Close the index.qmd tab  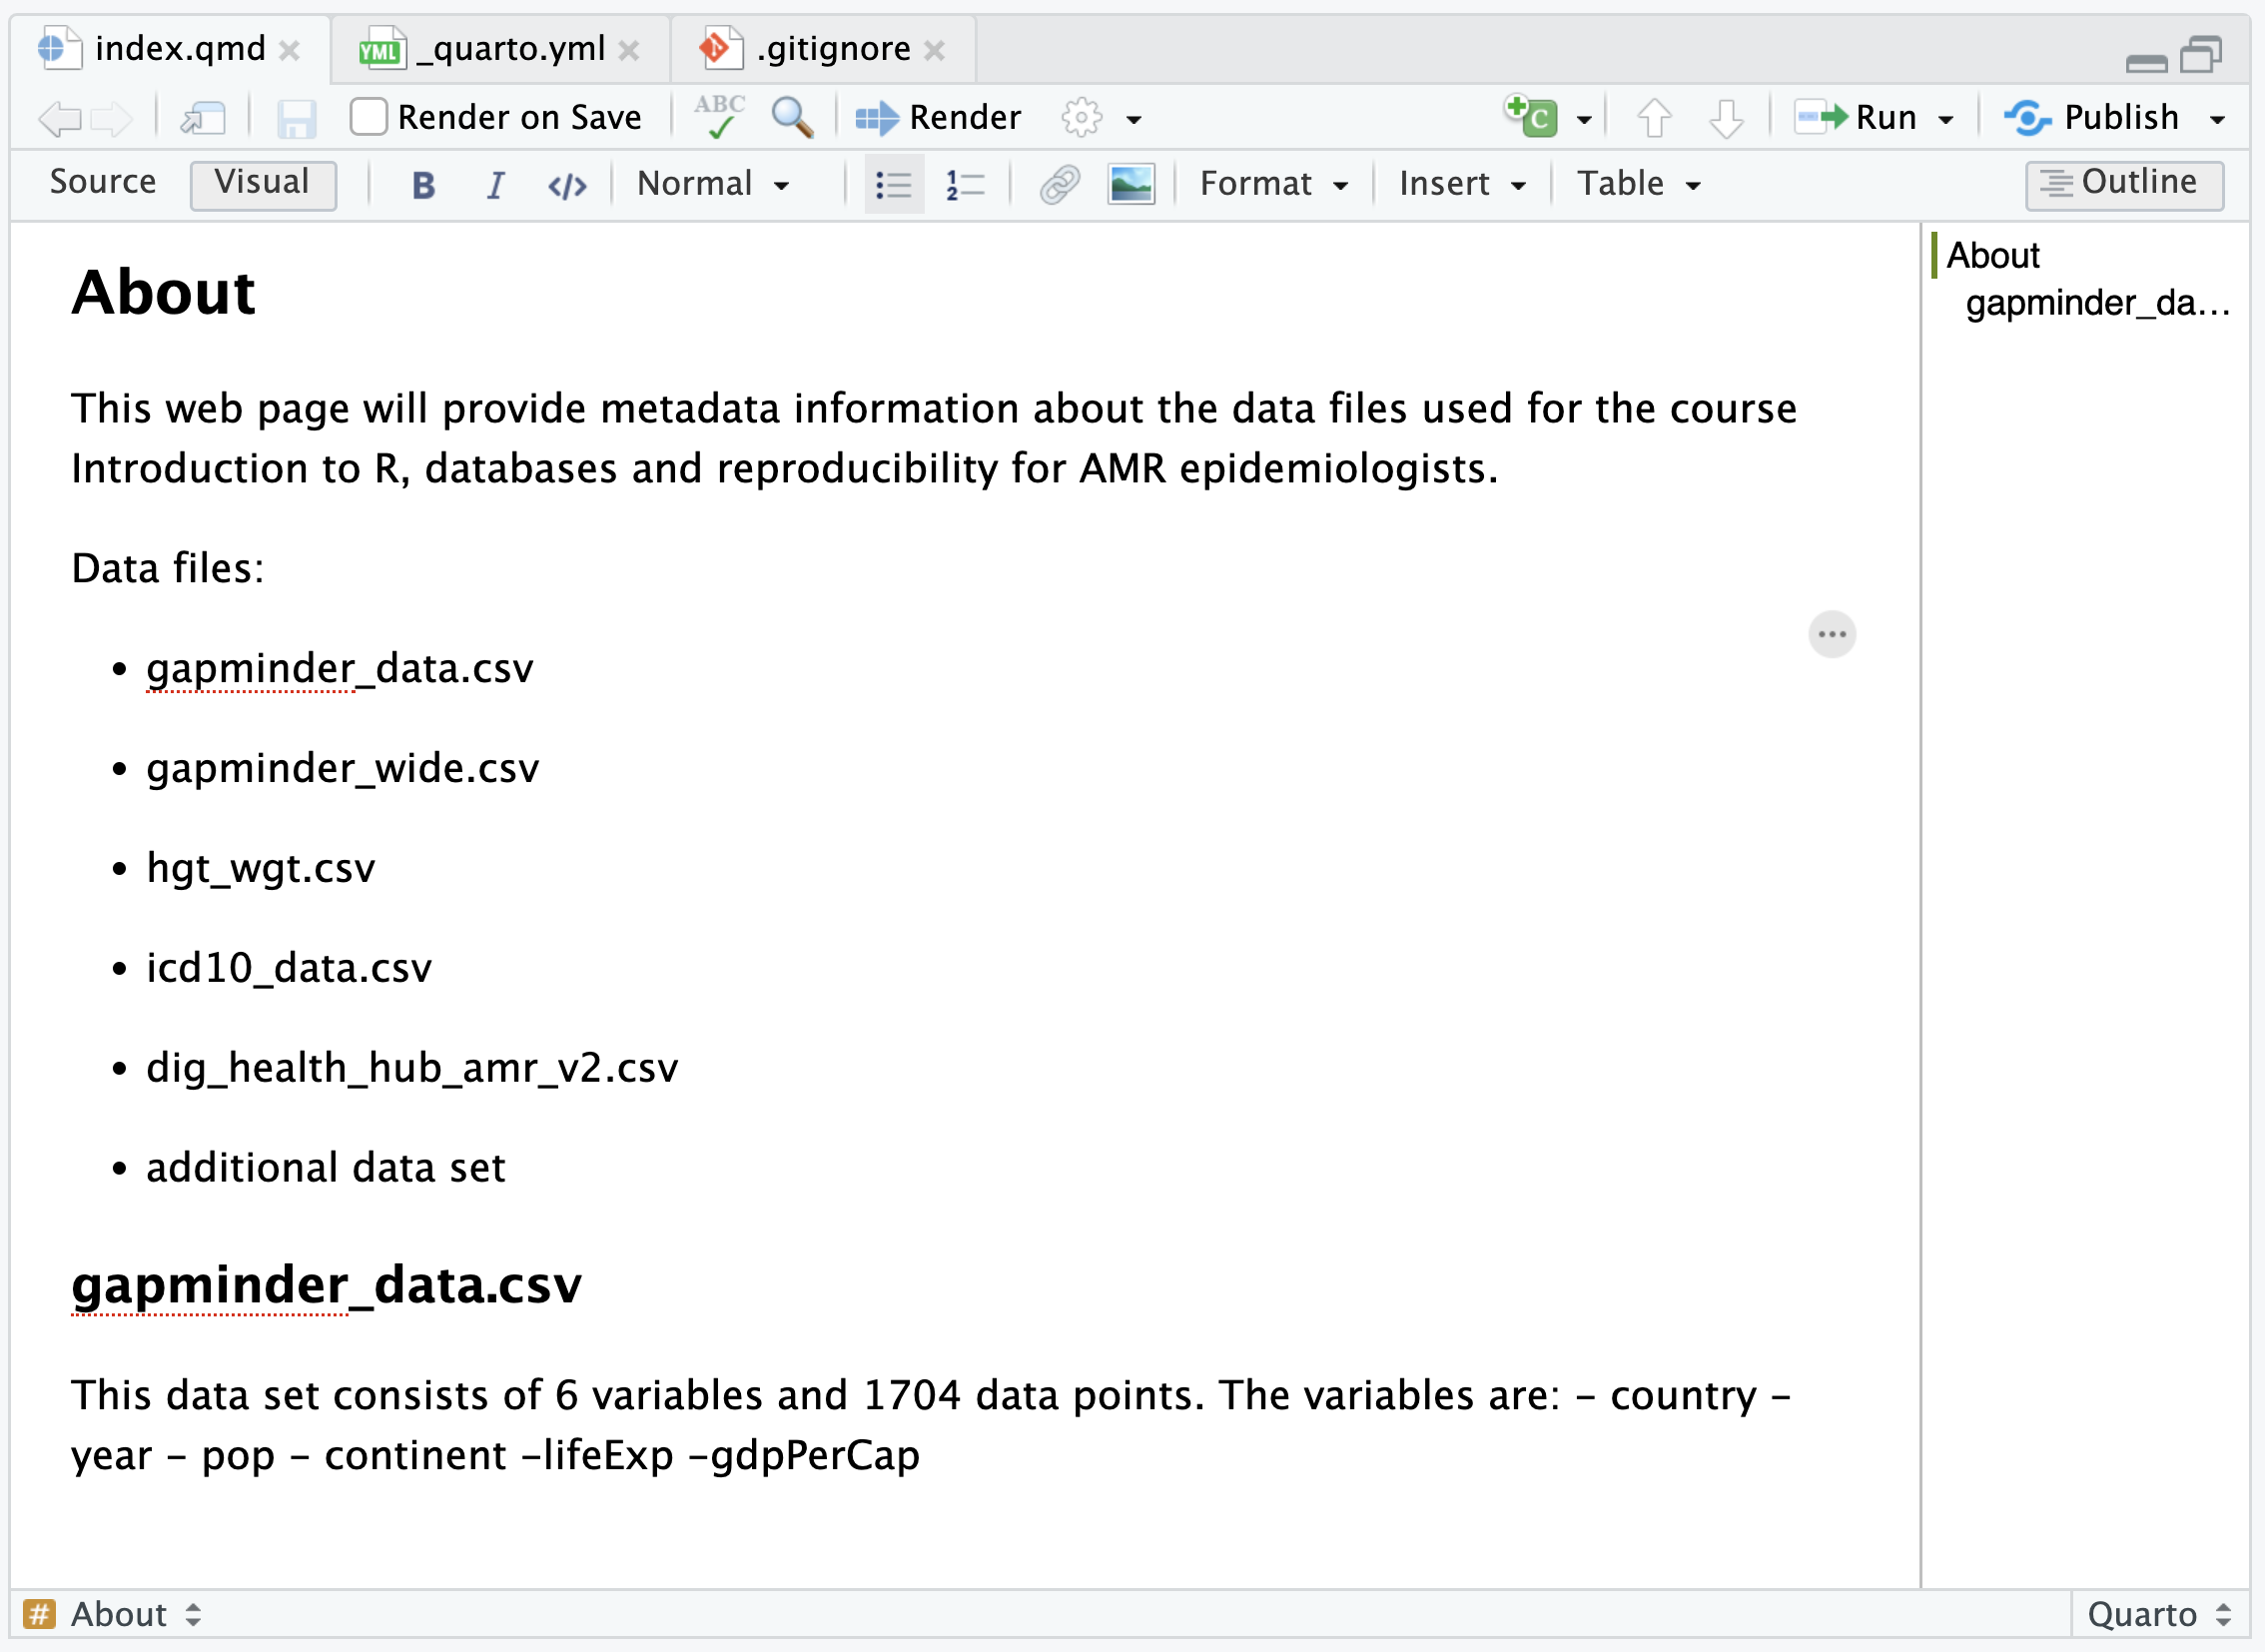pyautogui.click(x=290, y=50)
